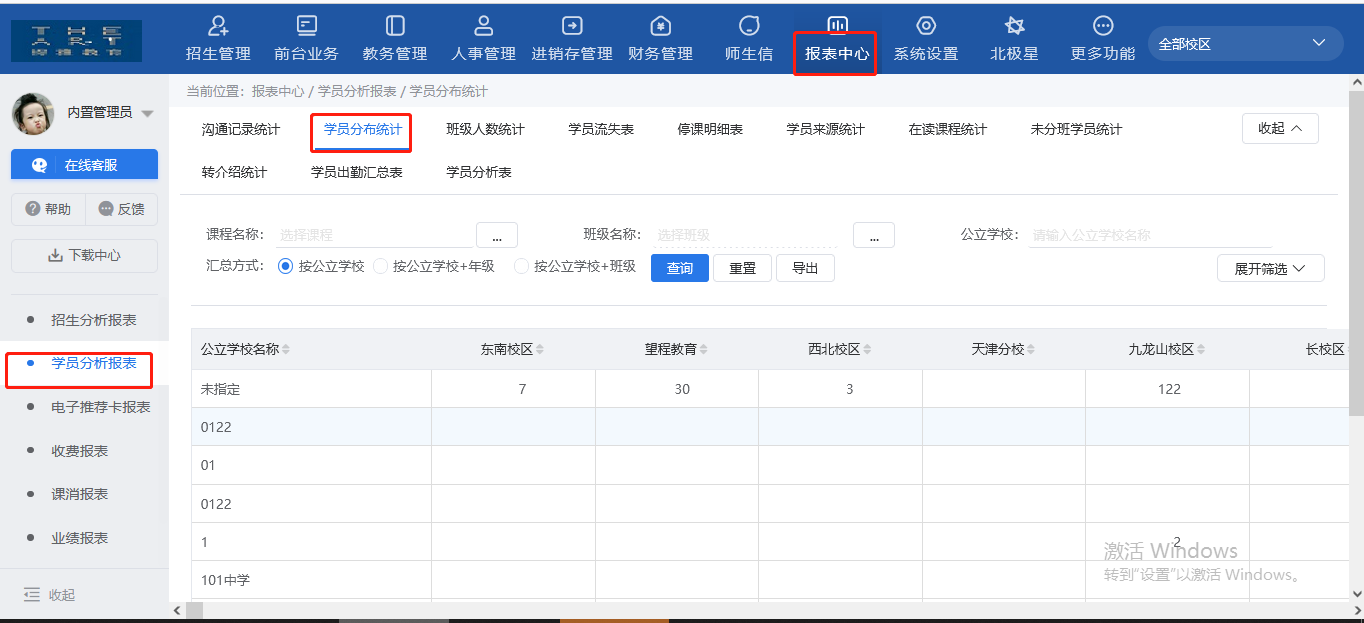Click the 导出 export button
The width and height of the screenshot is (1364, 623).
(x=805, y=268)
